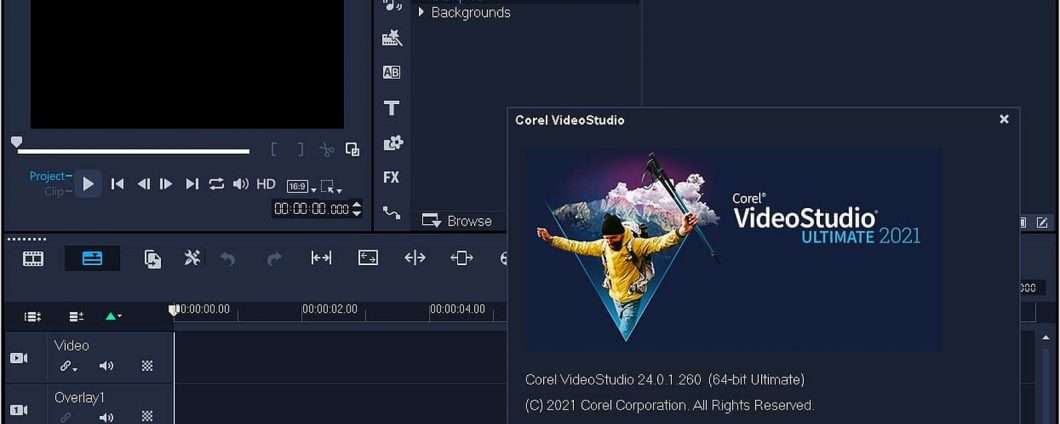
Task: Set mark-in with left bracket
Action: click(274, 149)
